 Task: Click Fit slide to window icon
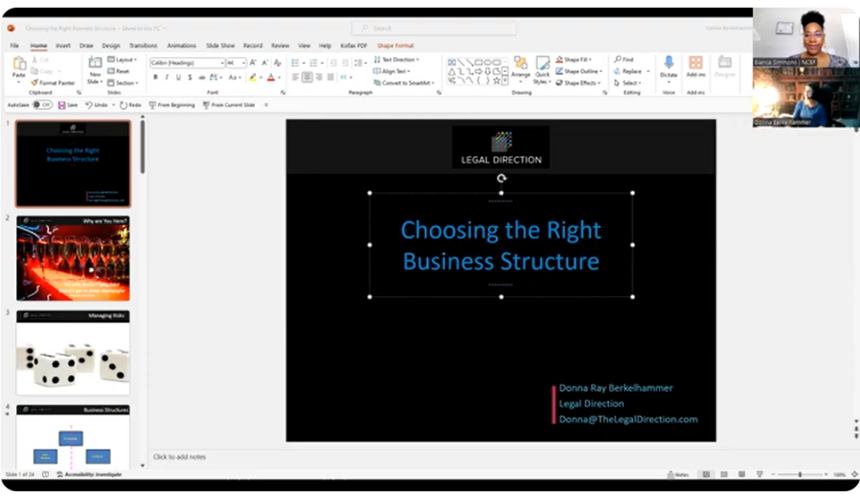tap(855, 474)
